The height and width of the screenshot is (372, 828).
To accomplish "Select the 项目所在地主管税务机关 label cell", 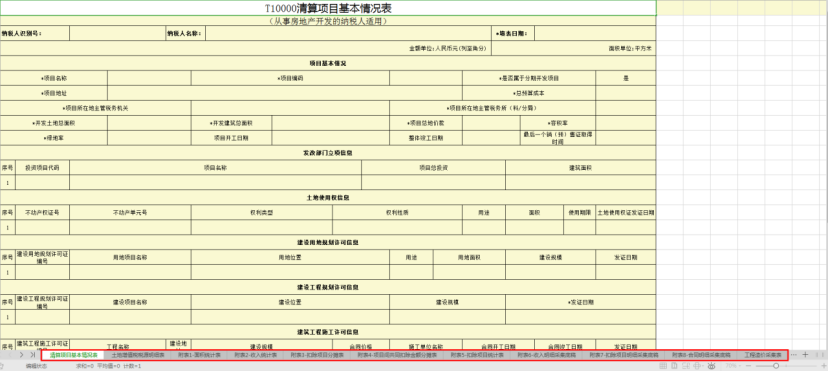I will tap(96, 108).
